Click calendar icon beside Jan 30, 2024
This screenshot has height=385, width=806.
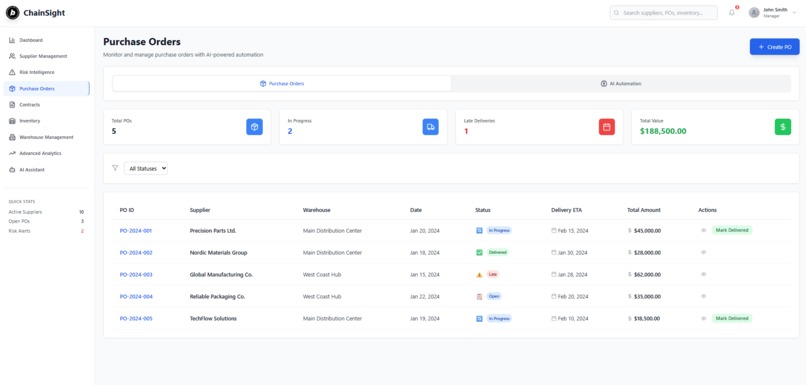coord(554,252)
